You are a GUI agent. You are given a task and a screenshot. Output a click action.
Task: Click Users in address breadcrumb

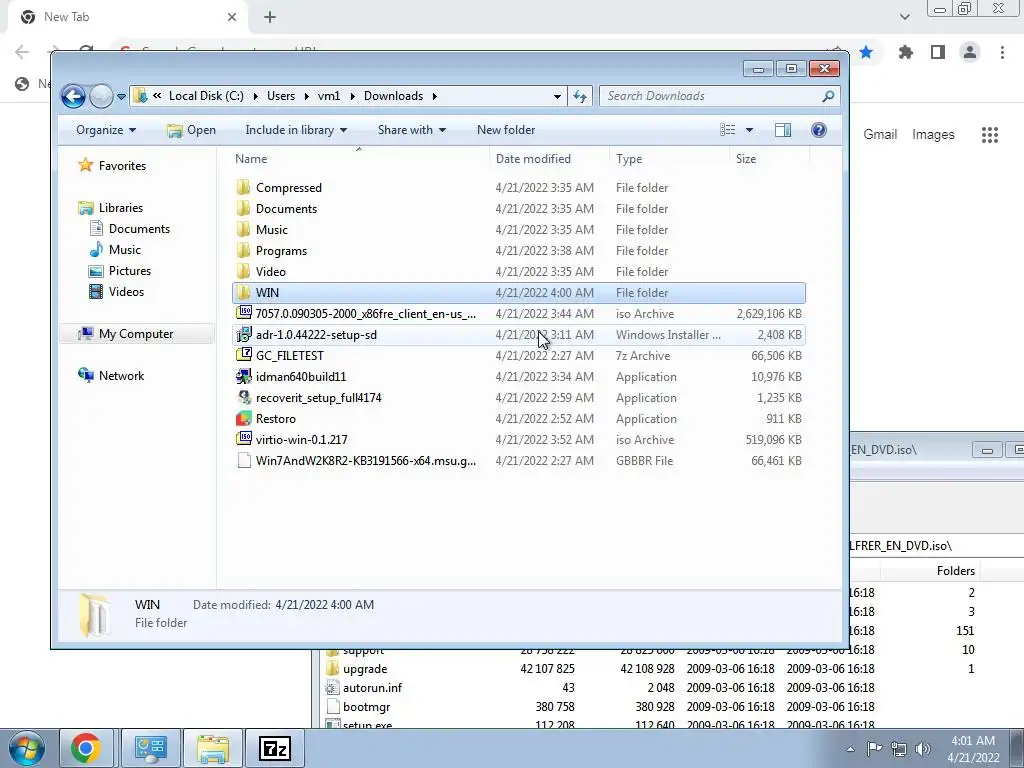[281, 96]
